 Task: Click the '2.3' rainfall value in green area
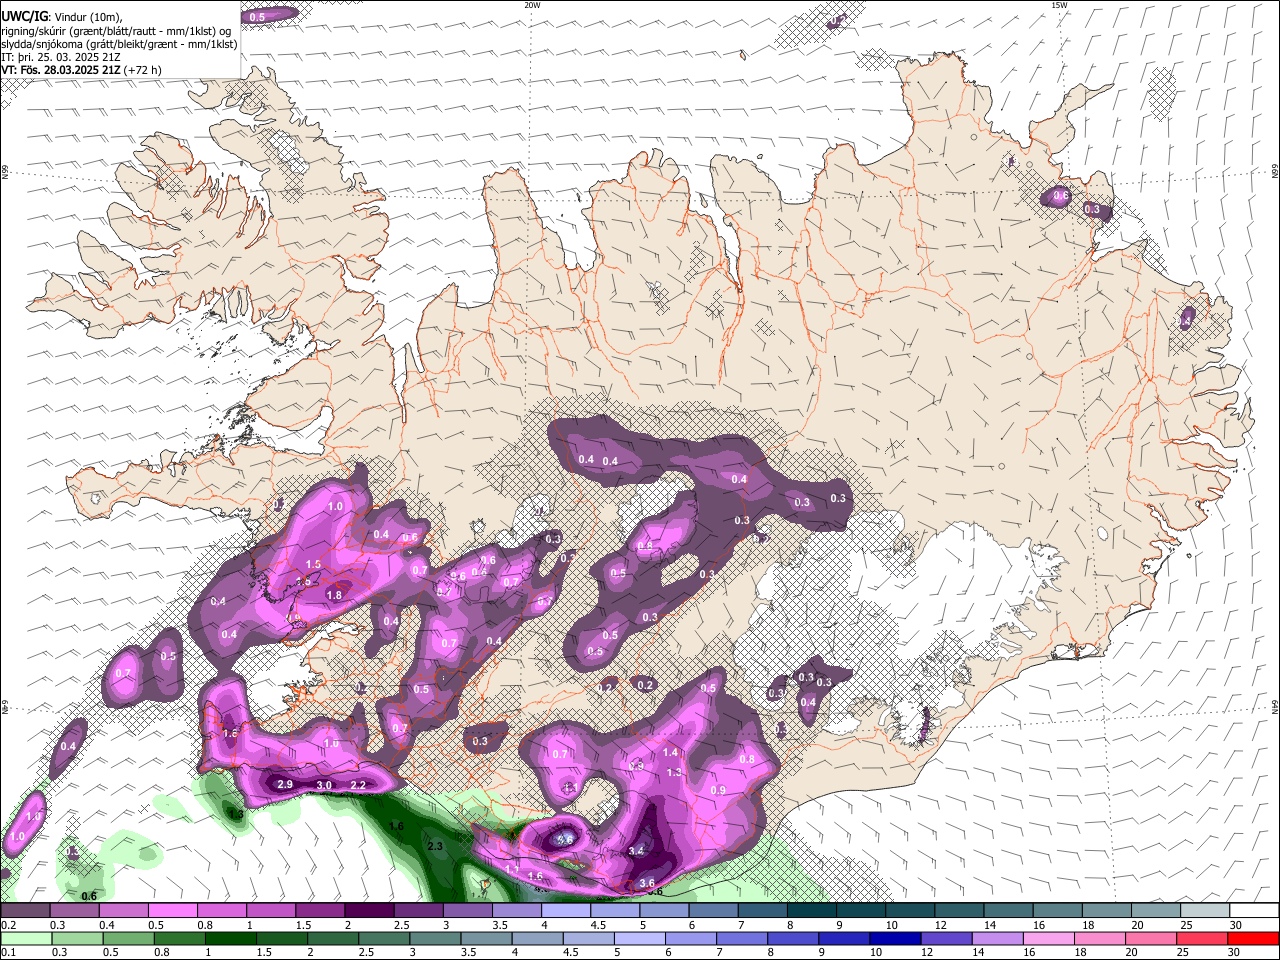point(435,846)
